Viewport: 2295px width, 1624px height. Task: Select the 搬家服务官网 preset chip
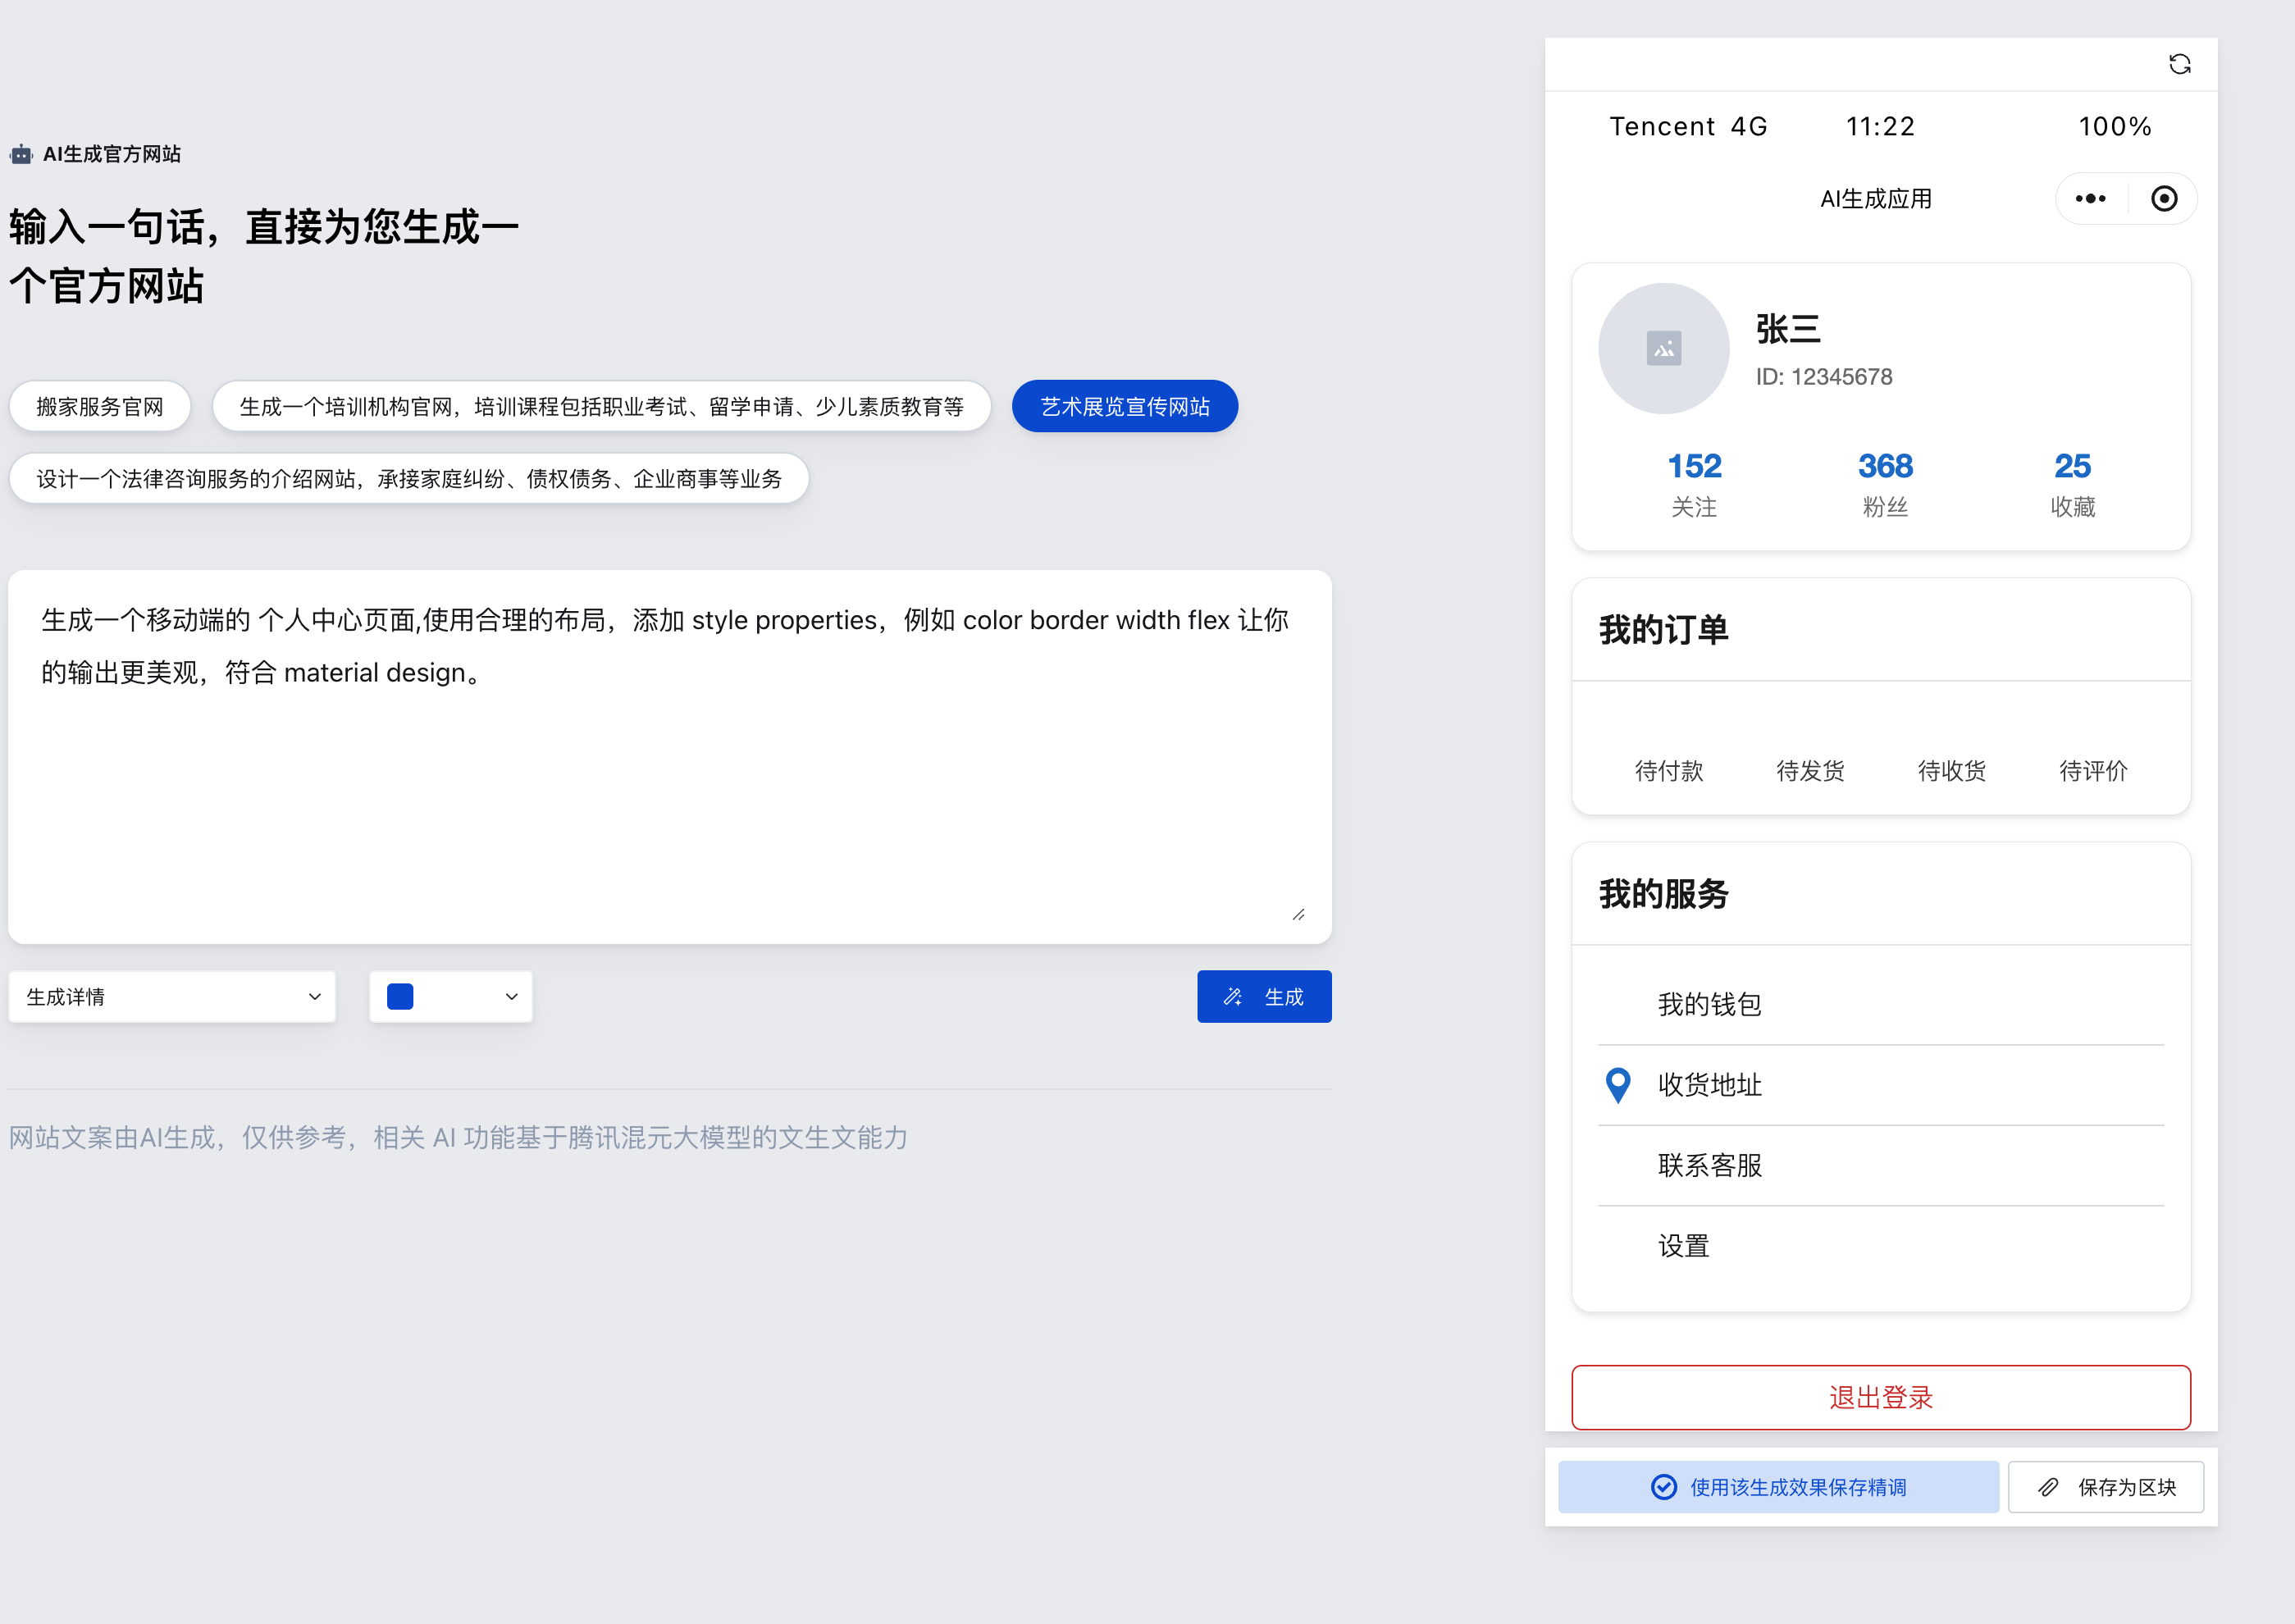point(100,407)
